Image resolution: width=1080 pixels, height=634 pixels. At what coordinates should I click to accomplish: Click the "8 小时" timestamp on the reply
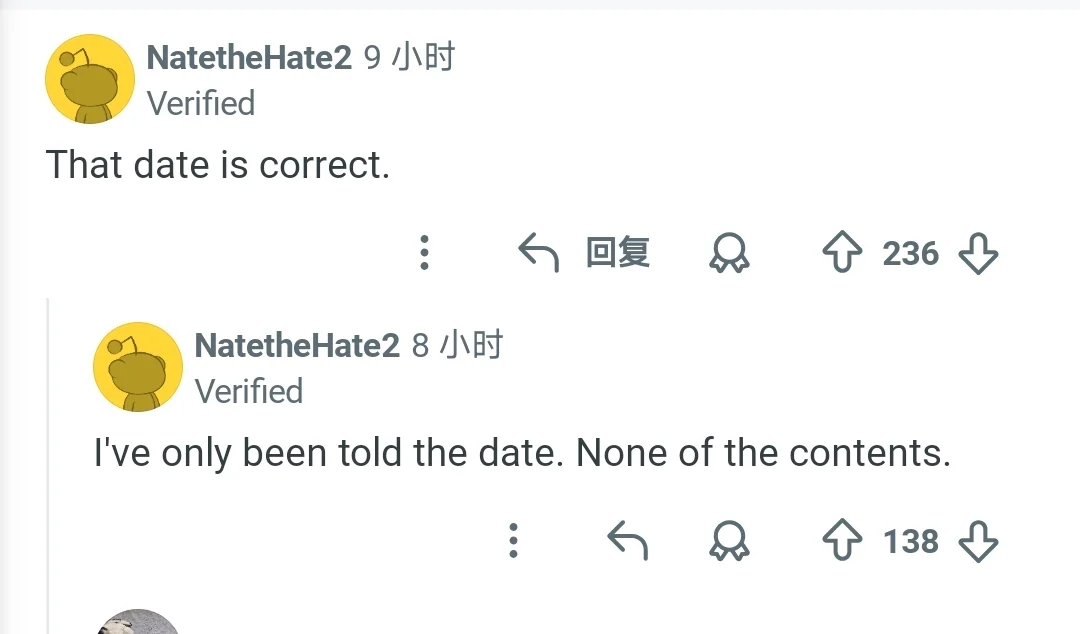(457, 346)
